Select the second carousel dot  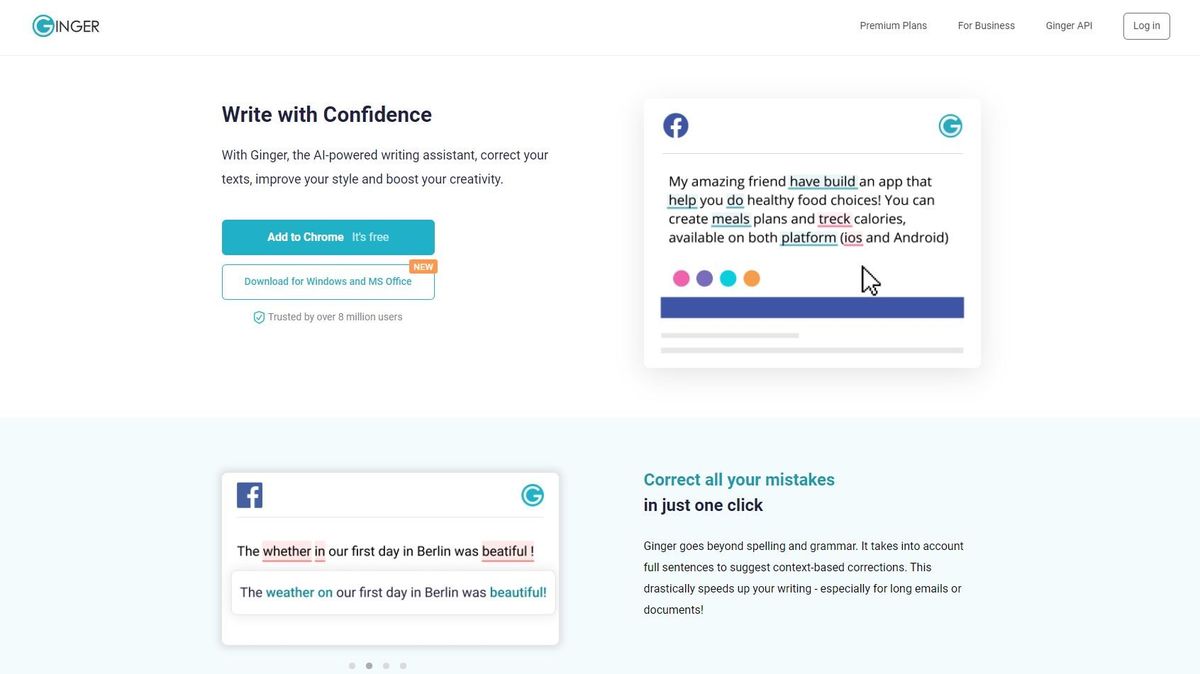[x=369, y=664]
